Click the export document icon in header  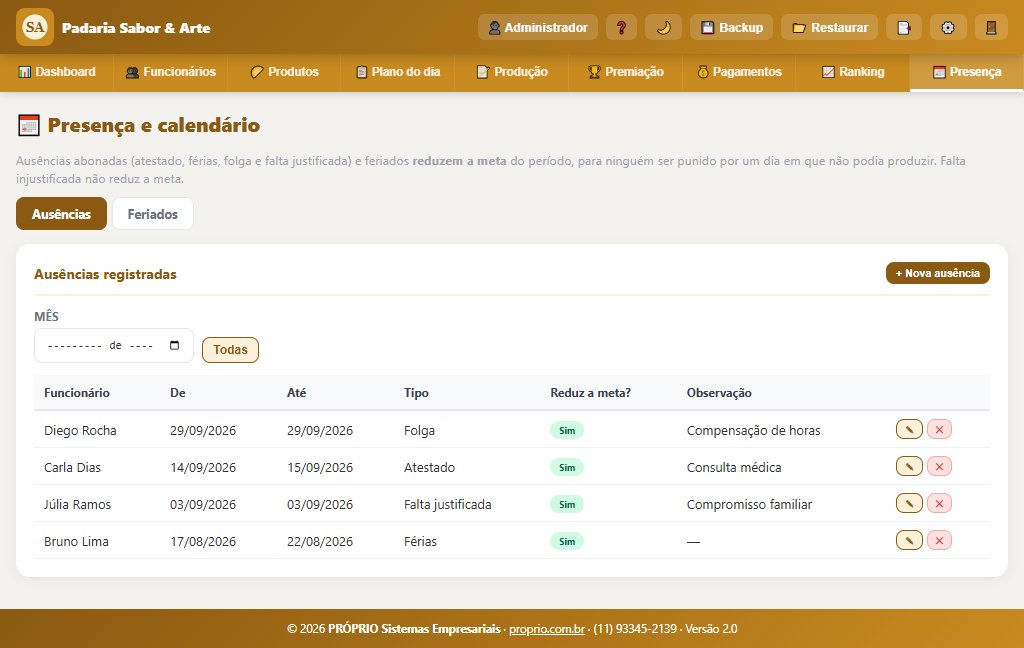[904, 27]
